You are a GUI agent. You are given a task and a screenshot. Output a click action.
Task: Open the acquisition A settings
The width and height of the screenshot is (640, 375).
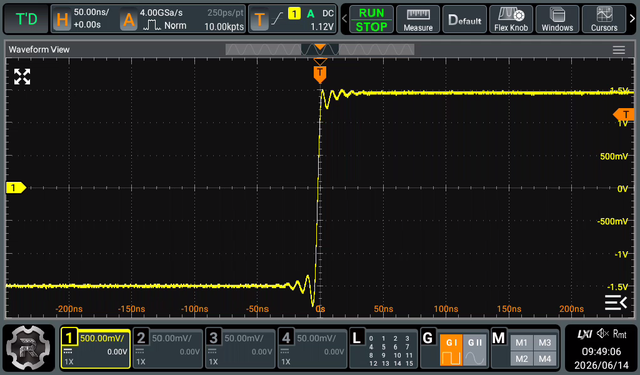129,19
